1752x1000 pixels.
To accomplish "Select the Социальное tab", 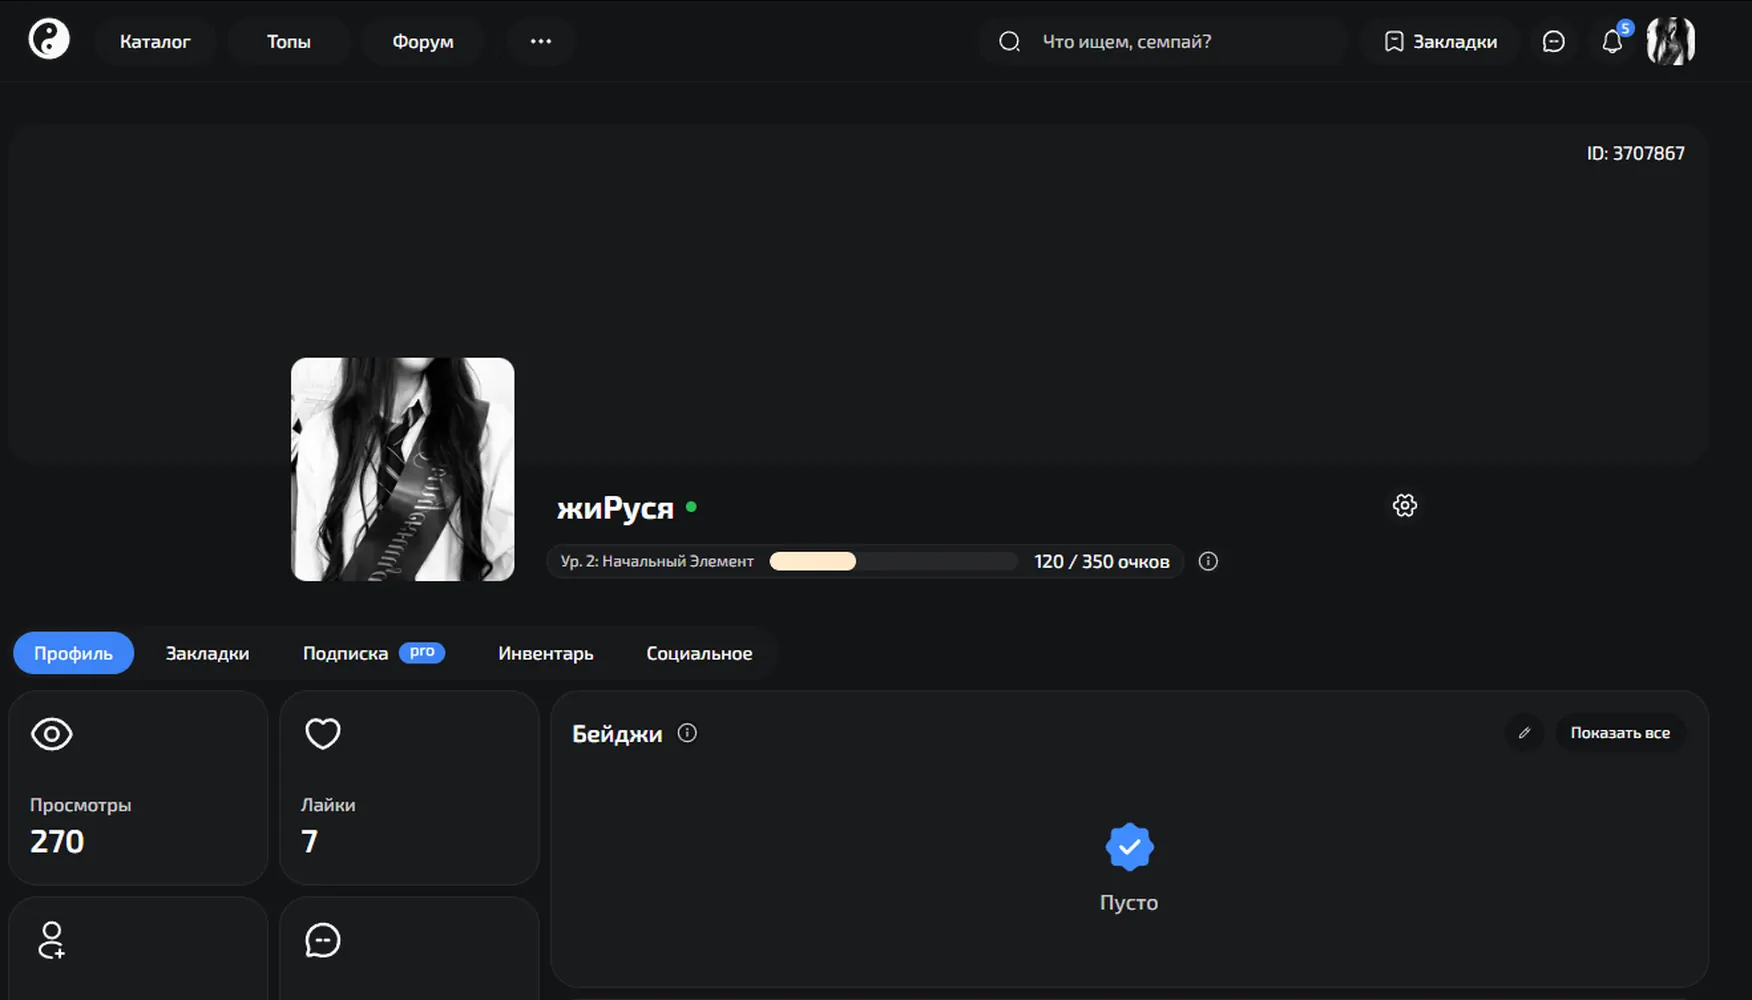I will pyautogui.click(x=699, y=653).
